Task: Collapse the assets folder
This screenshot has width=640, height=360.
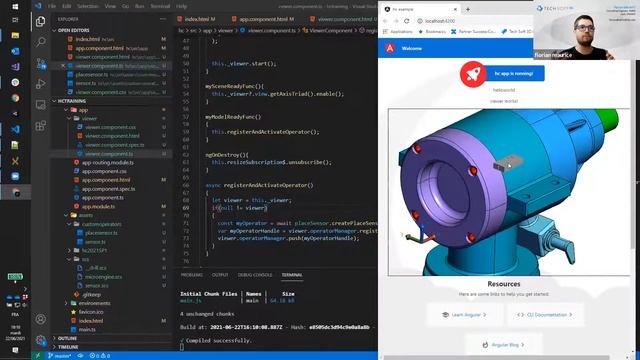Action: coord(66,215)
